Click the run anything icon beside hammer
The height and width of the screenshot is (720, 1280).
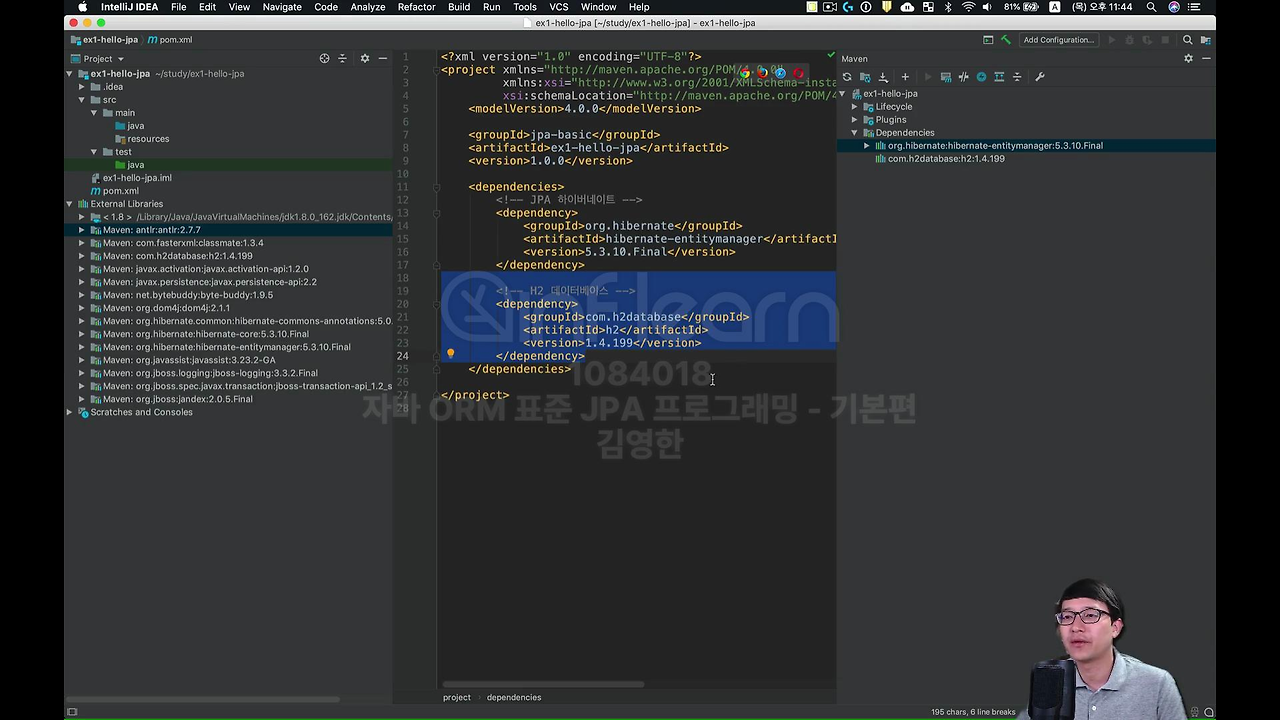(x=988, y=40)
